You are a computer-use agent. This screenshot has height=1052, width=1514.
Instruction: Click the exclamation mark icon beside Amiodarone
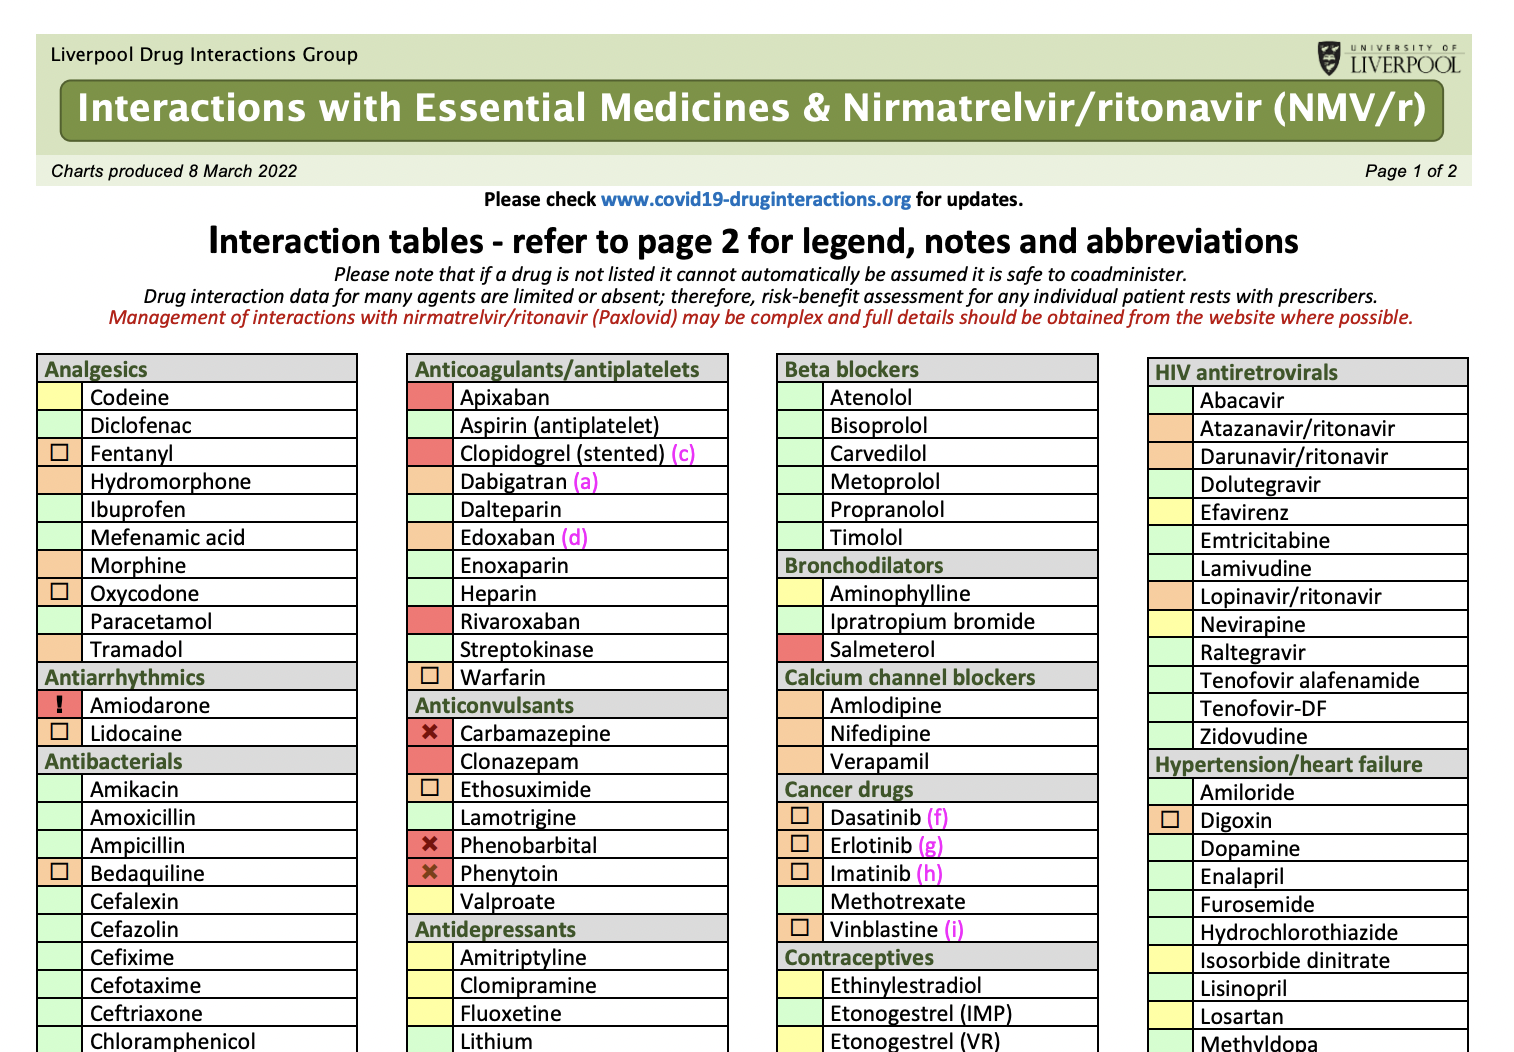tap(59, 705)
